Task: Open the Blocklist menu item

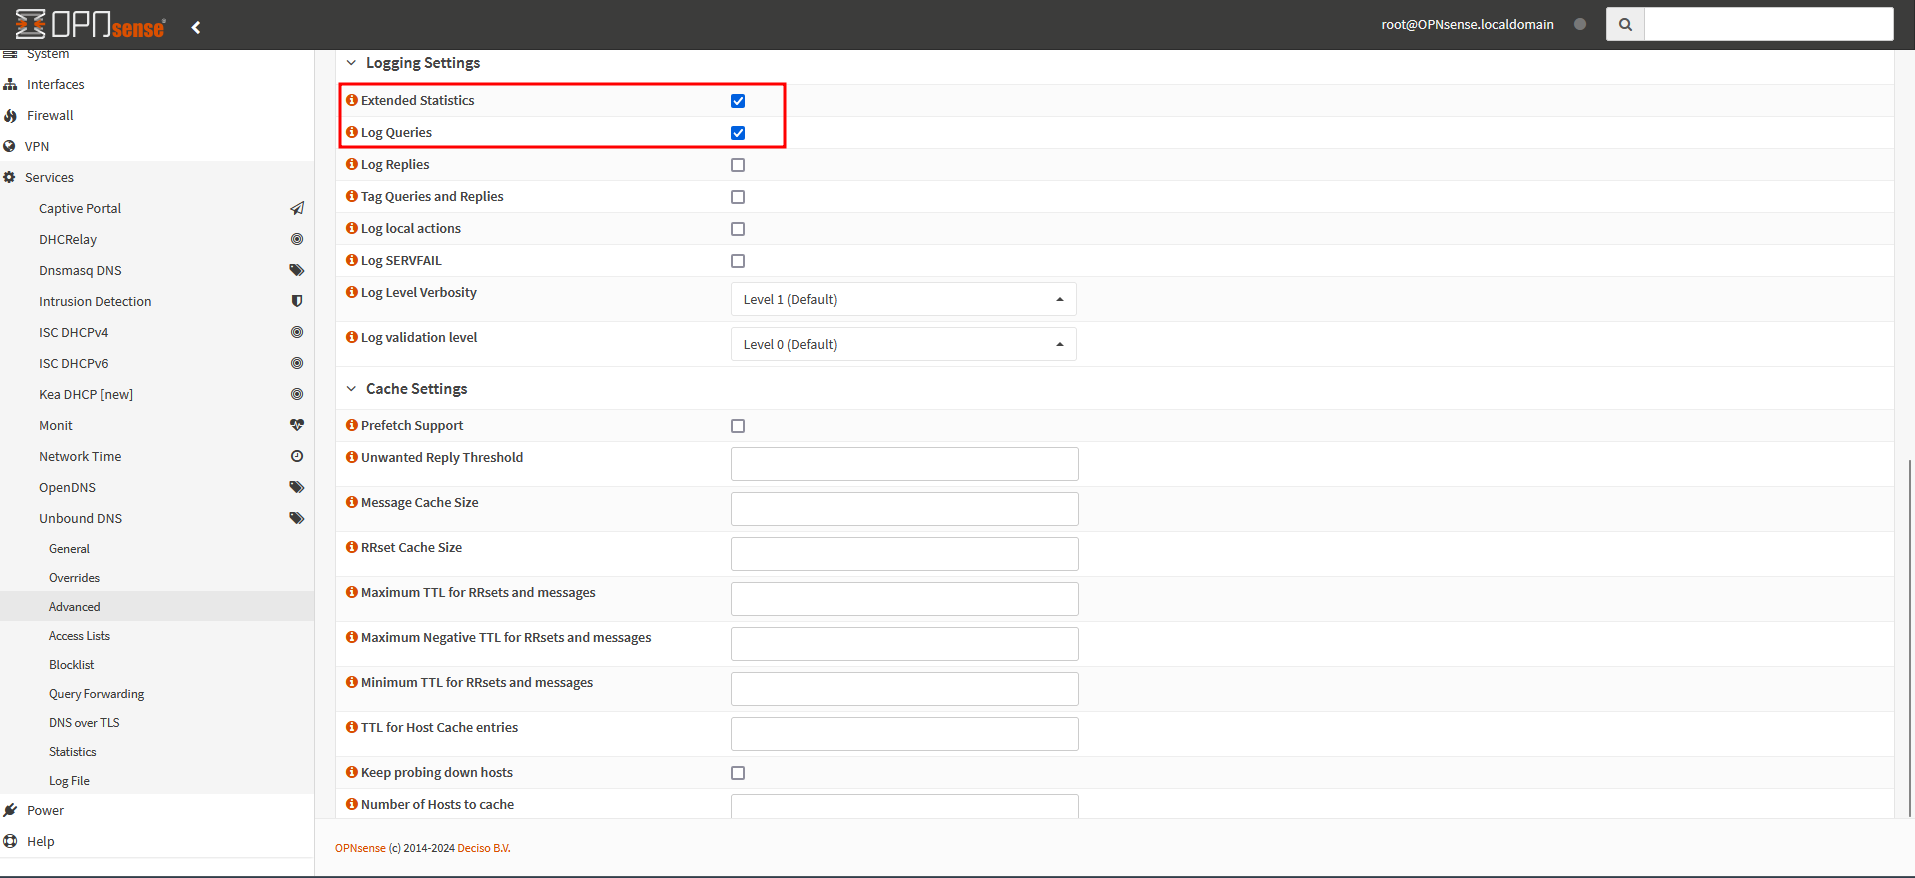Action: click(72, 665)
